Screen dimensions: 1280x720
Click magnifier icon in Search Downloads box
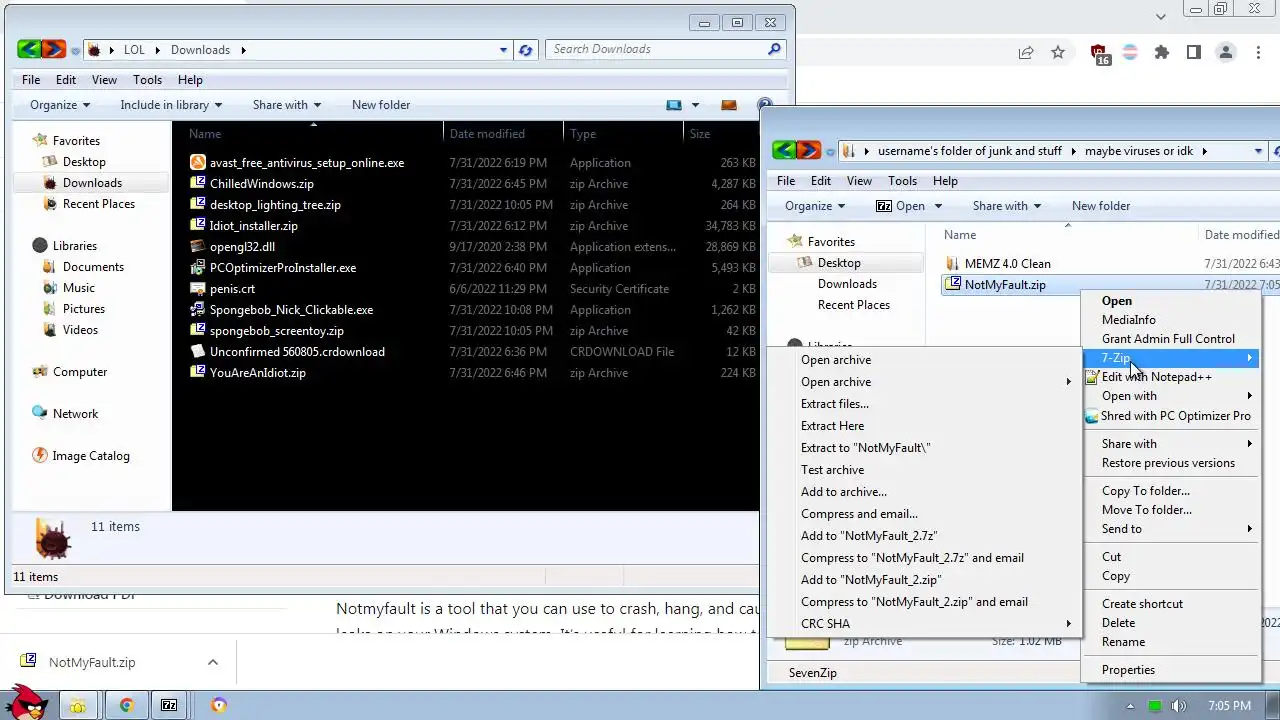click(774, 49)
